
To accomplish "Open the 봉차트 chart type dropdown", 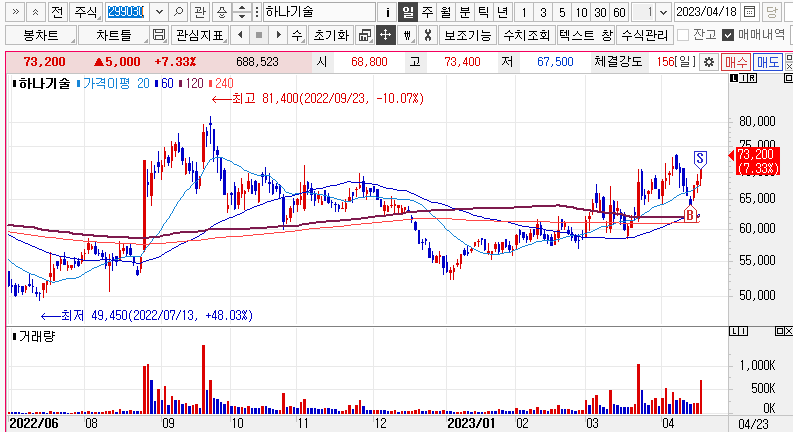I will point(41,35).
